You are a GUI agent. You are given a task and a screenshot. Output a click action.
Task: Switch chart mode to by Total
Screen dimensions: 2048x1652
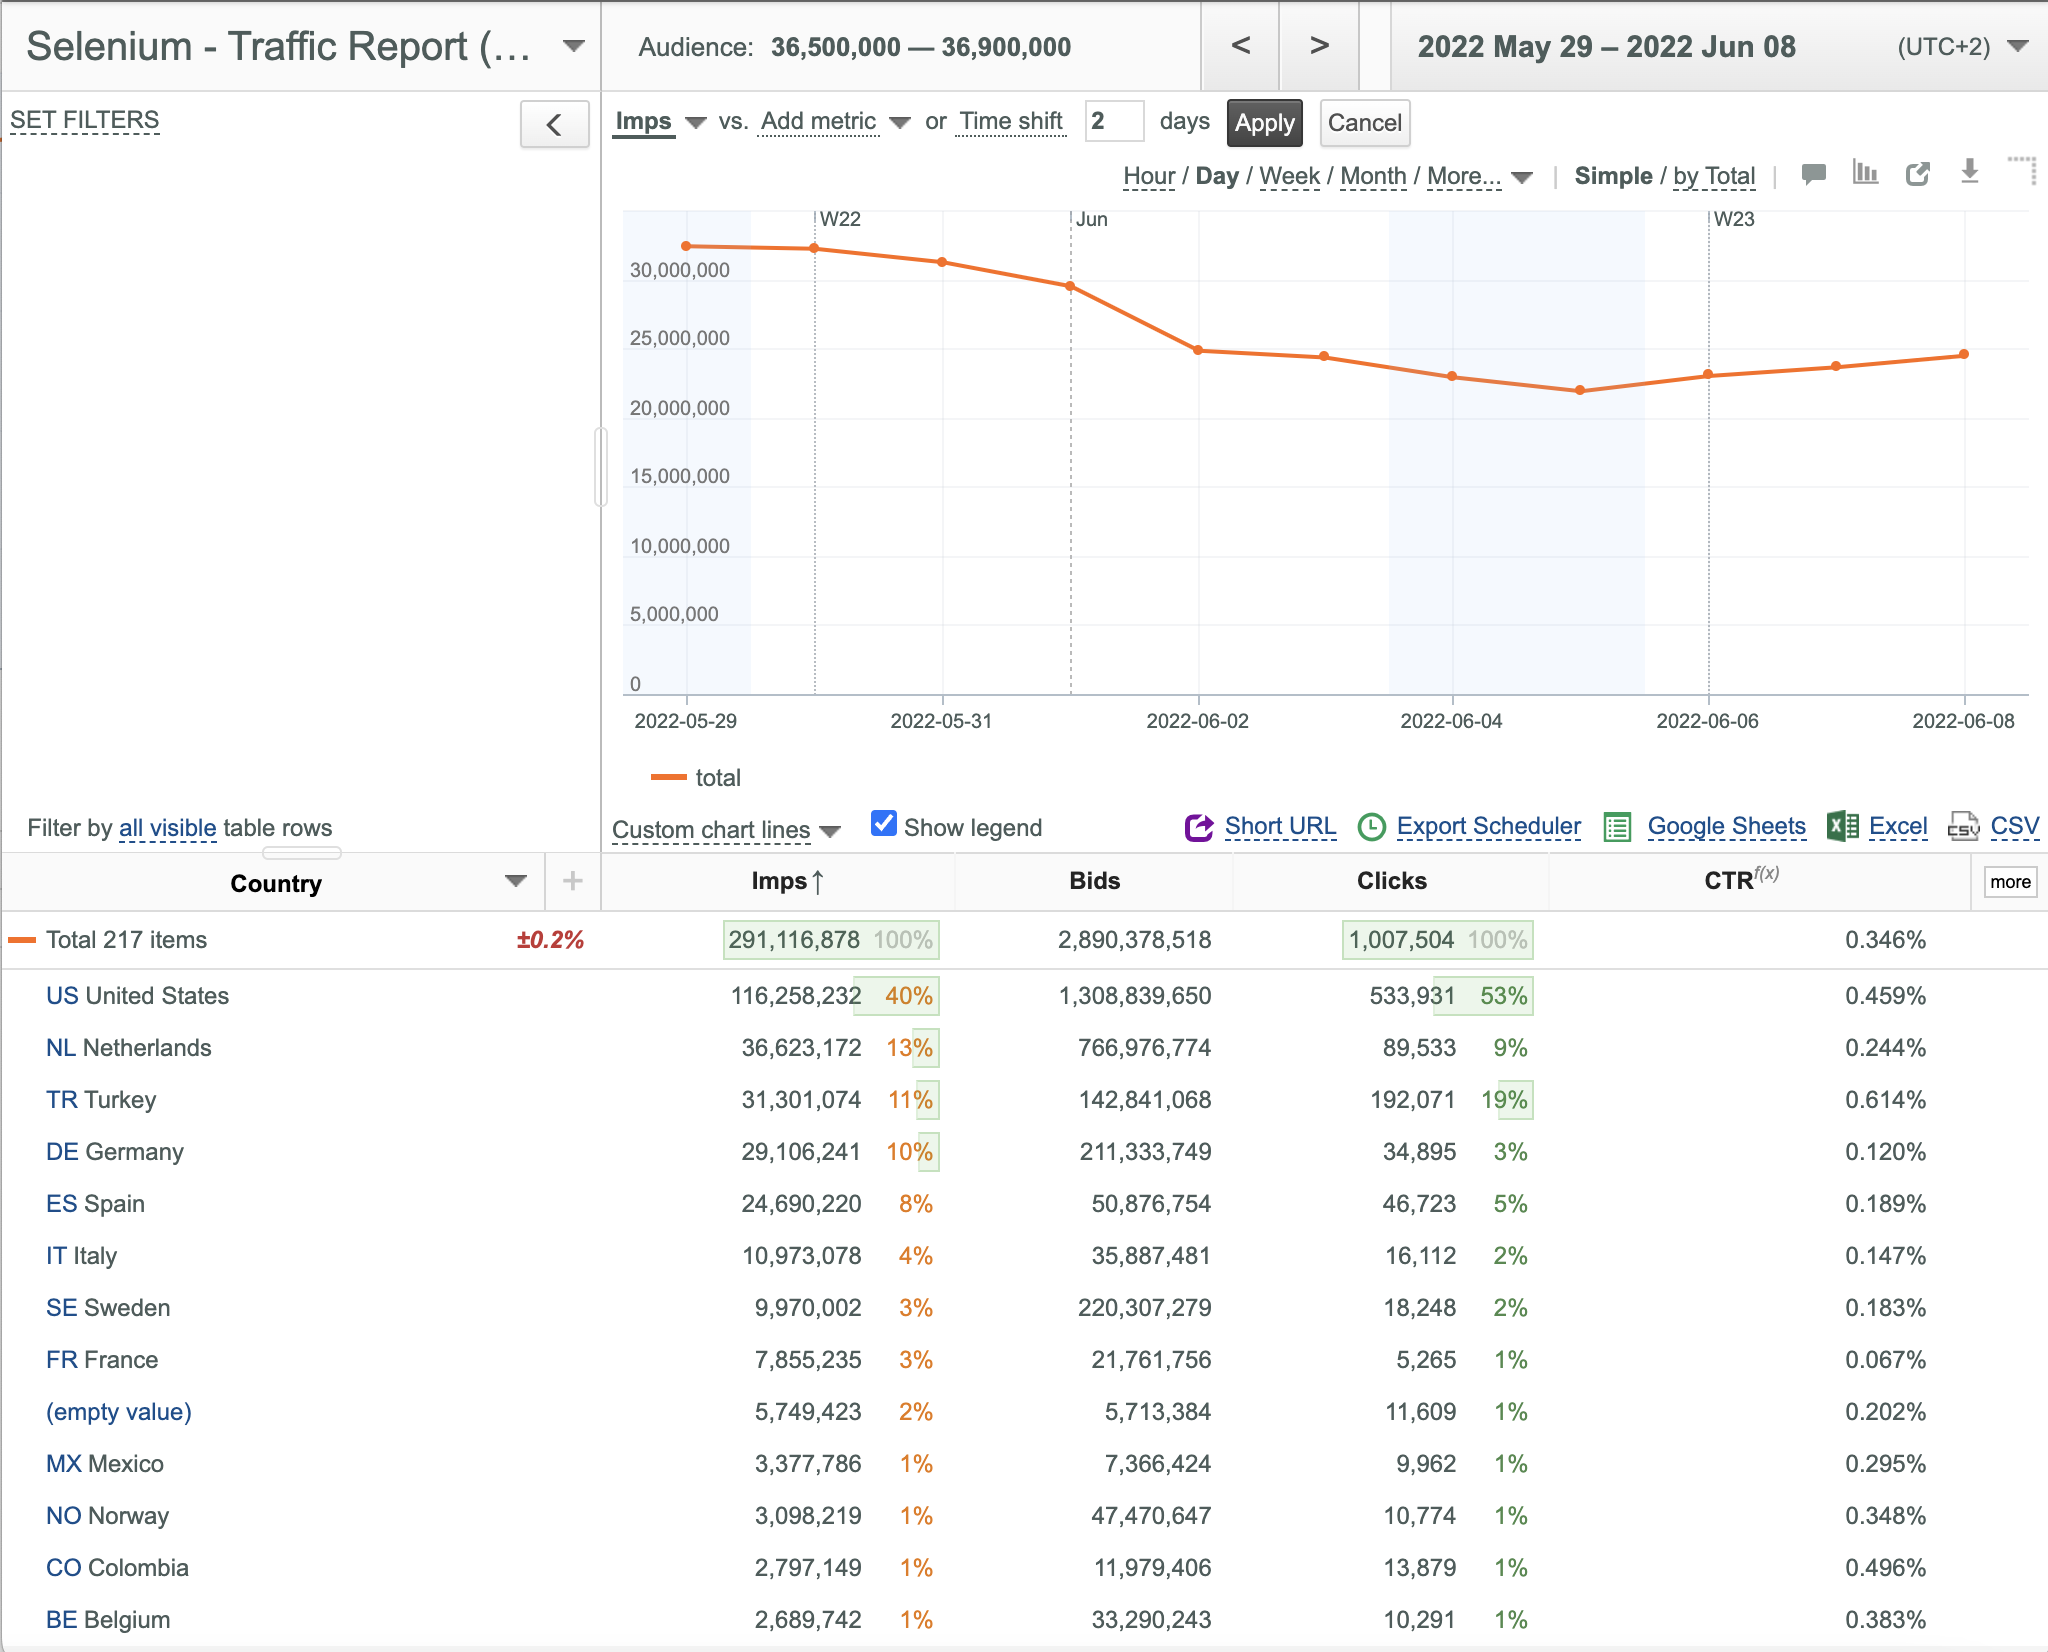point(1714,177)
